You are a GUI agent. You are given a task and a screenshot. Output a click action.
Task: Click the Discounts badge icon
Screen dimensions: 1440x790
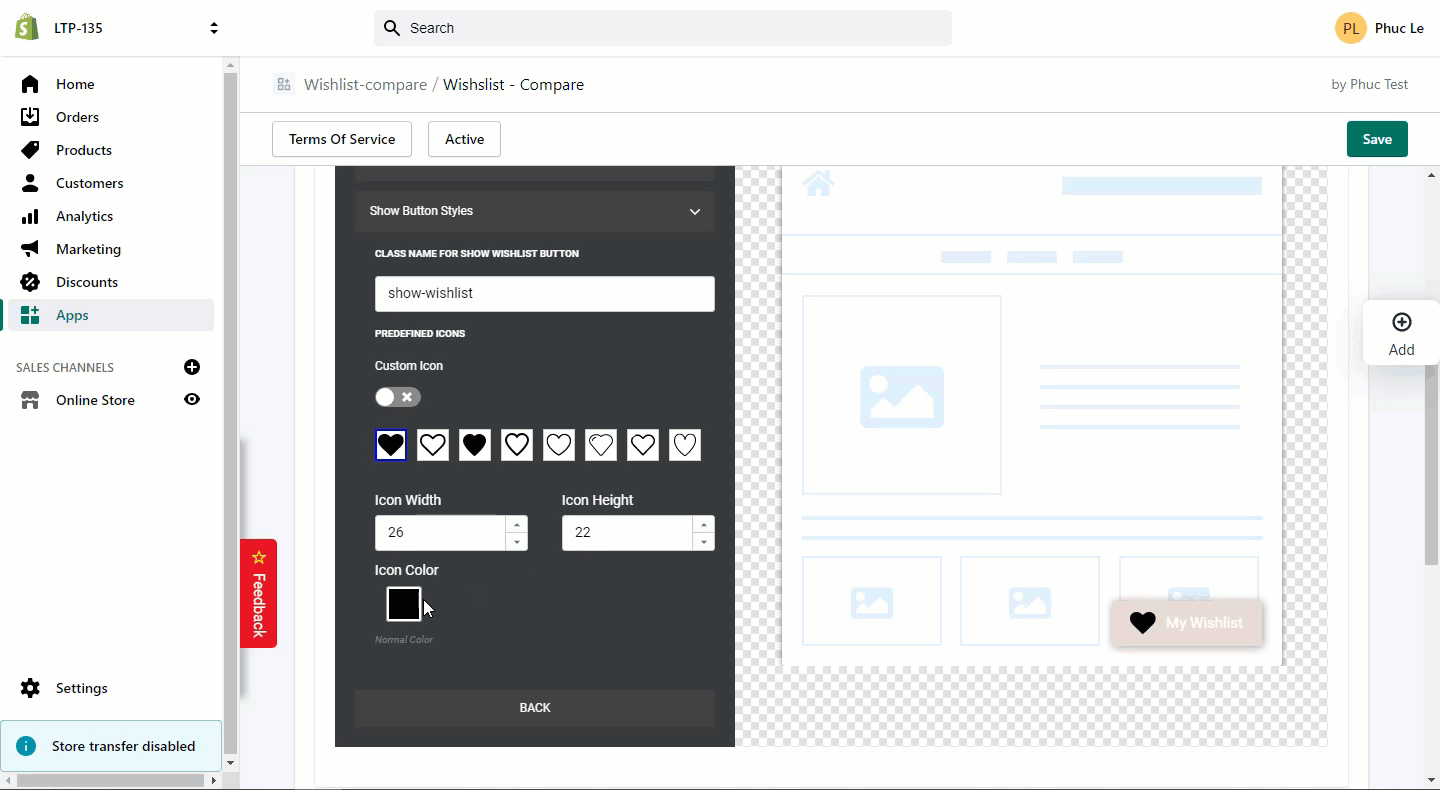pyautogui.click(x=30, y=282)
